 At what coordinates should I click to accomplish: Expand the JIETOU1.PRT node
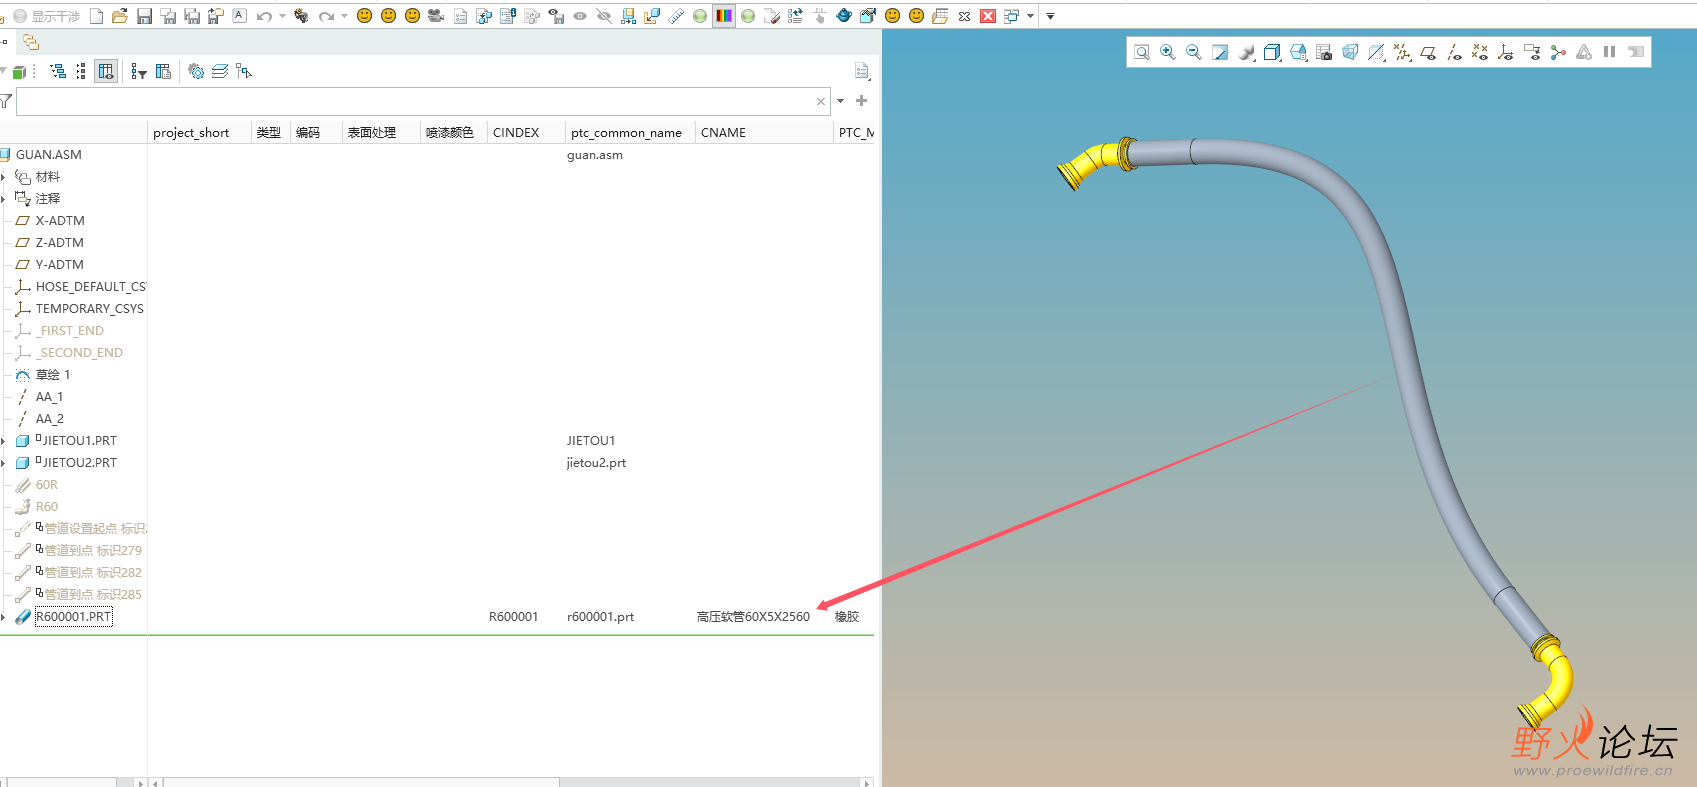4,441
